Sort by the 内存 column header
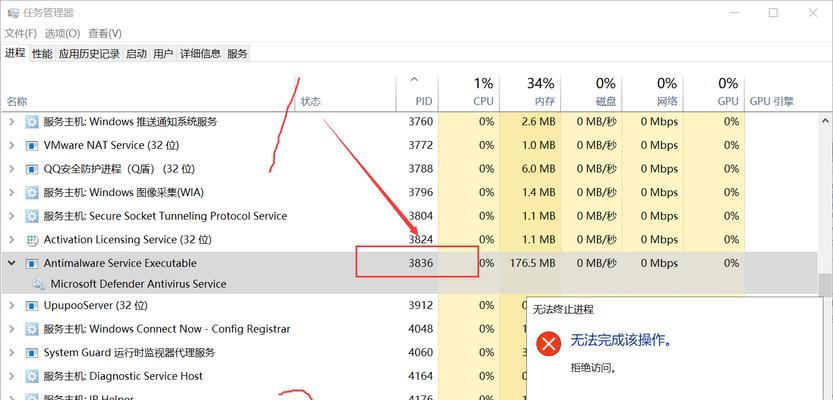Viewport: 833px width, 400px height. tap(530, 93)
